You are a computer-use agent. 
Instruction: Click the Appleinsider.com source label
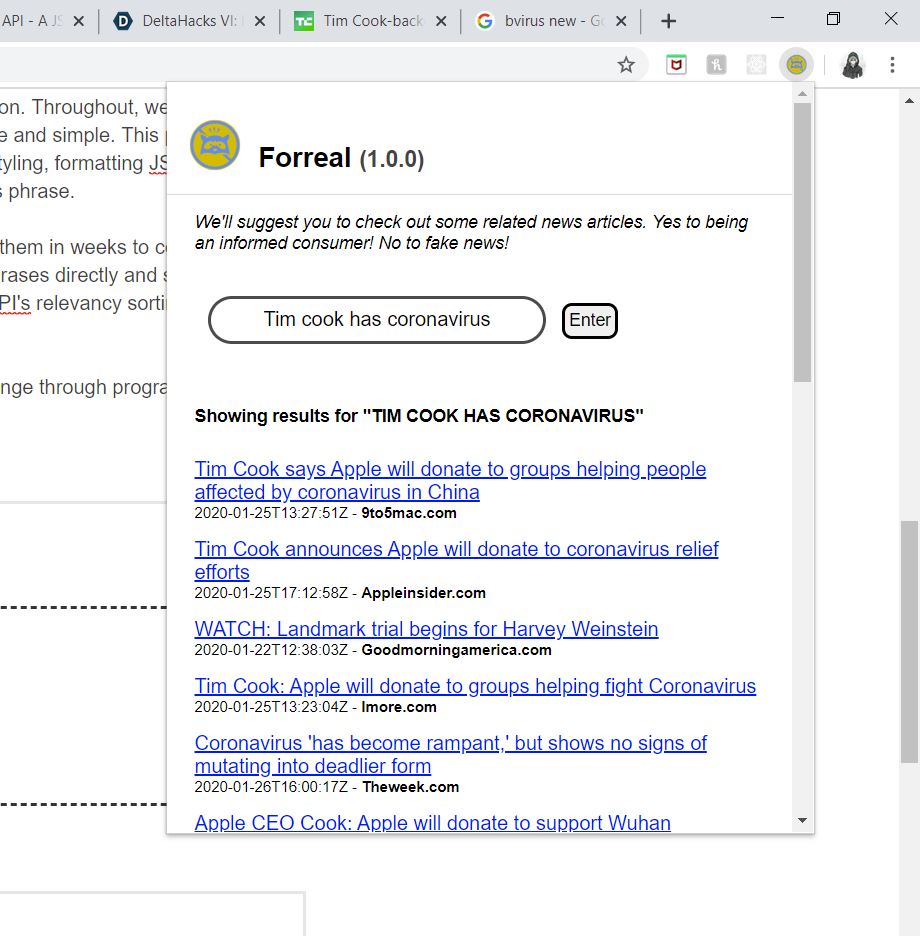click(x=423, y=593)
